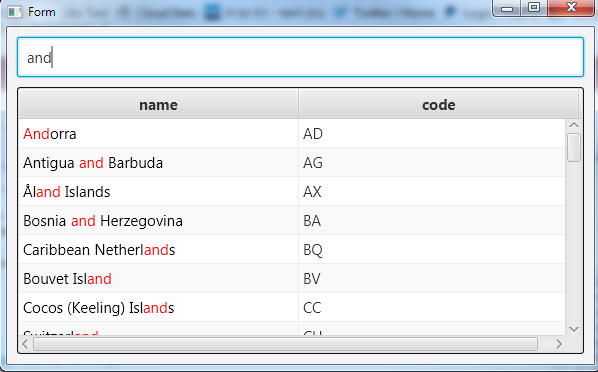Select the Bosnia and Herzegovina row
The width and height of the screenshot is (598, 372).
pyautogui.click(x=292, y=221)
